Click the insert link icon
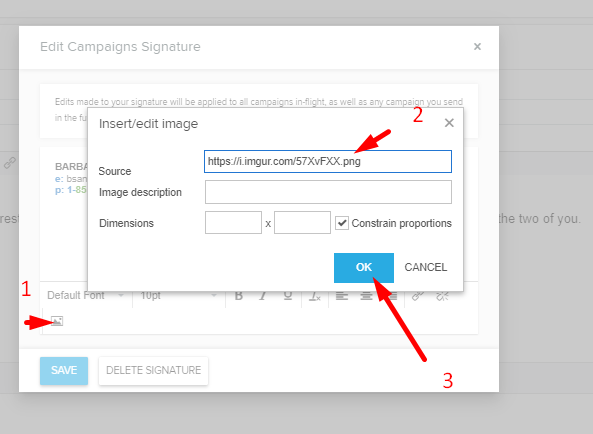 (x=418, y=296)
